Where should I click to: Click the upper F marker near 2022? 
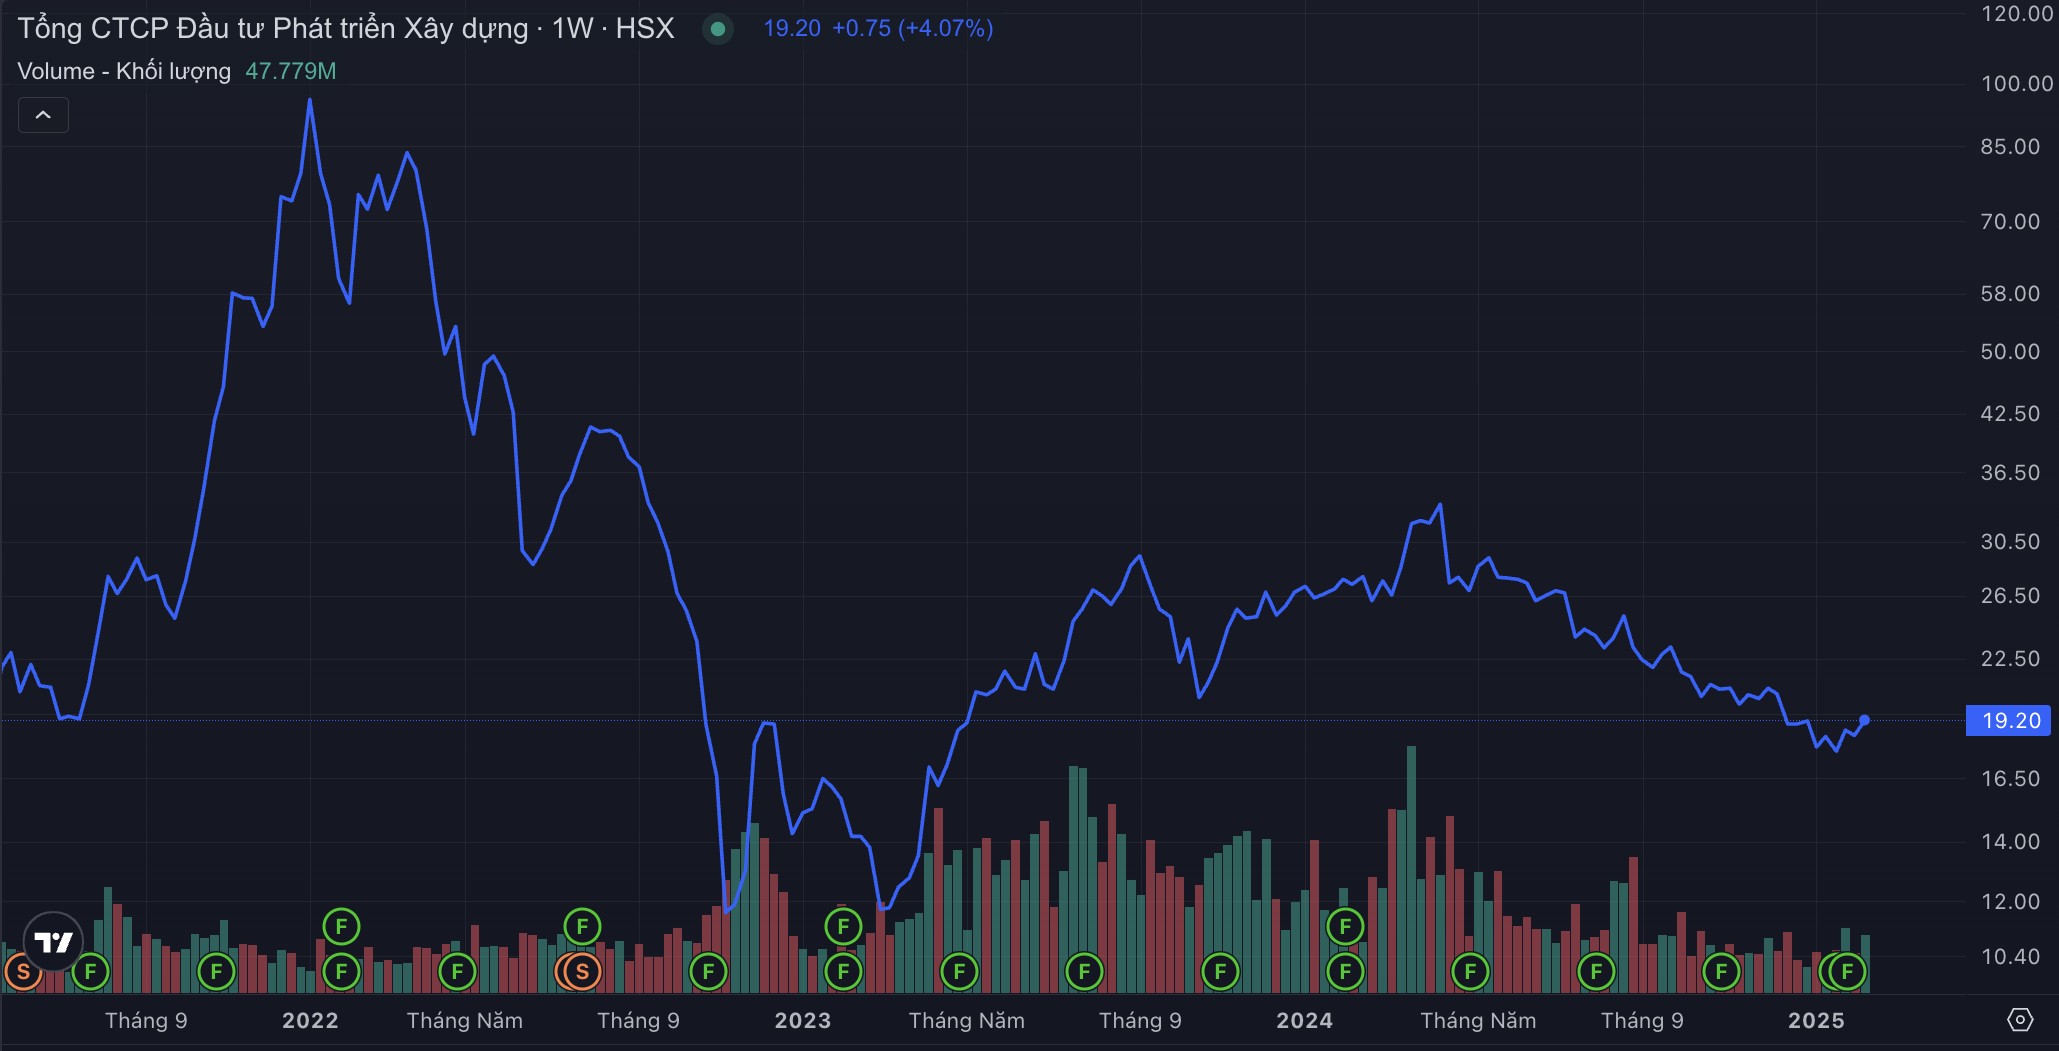point(341,926)
